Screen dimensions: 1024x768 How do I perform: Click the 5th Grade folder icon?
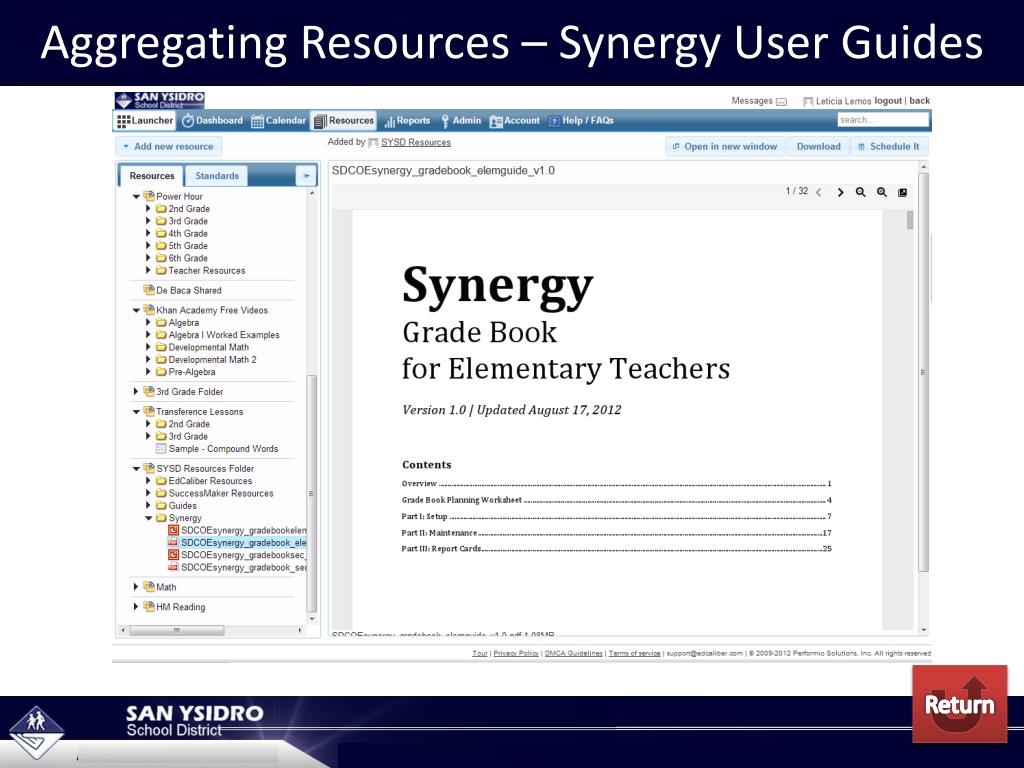[x=161, y=246]
